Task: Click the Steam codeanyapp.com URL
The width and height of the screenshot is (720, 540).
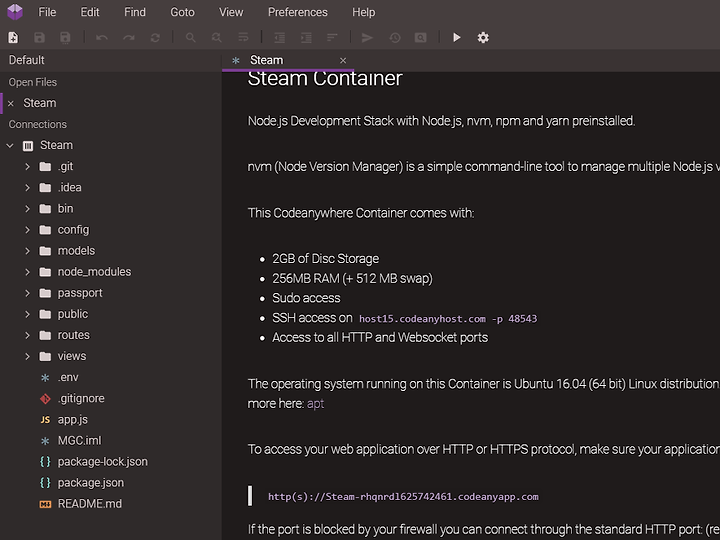Action: coord(403,497)
